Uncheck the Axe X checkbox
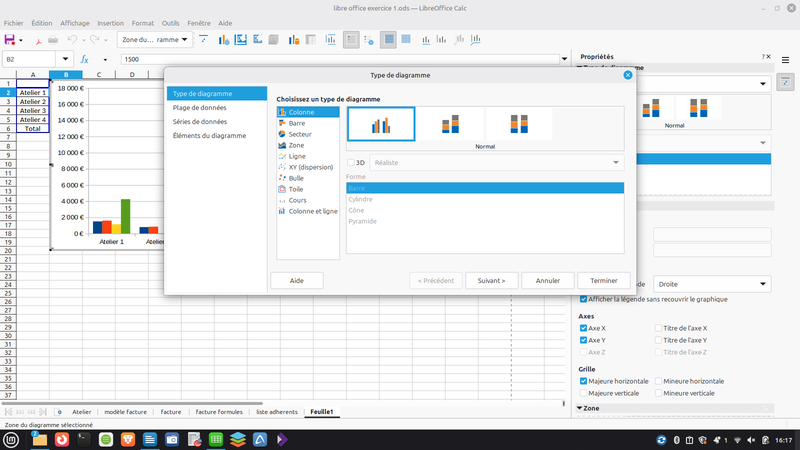The width and height of the screenshot is (800, 450). coord(583,328)
